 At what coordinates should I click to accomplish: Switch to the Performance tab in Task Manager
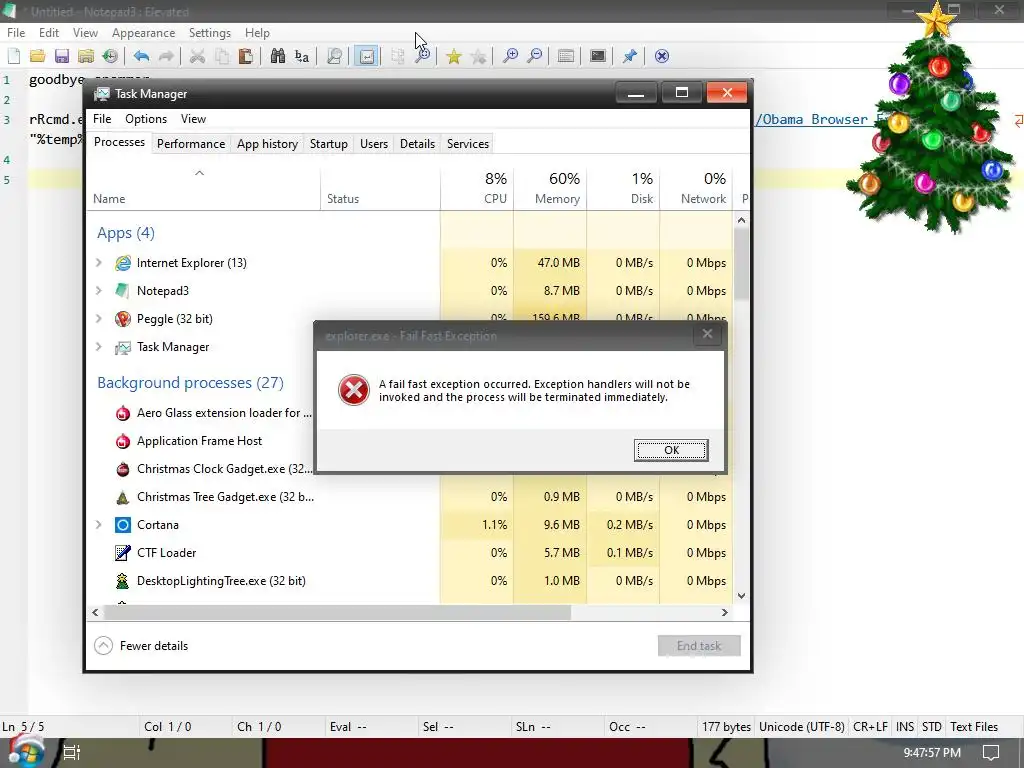click(191, 144)
